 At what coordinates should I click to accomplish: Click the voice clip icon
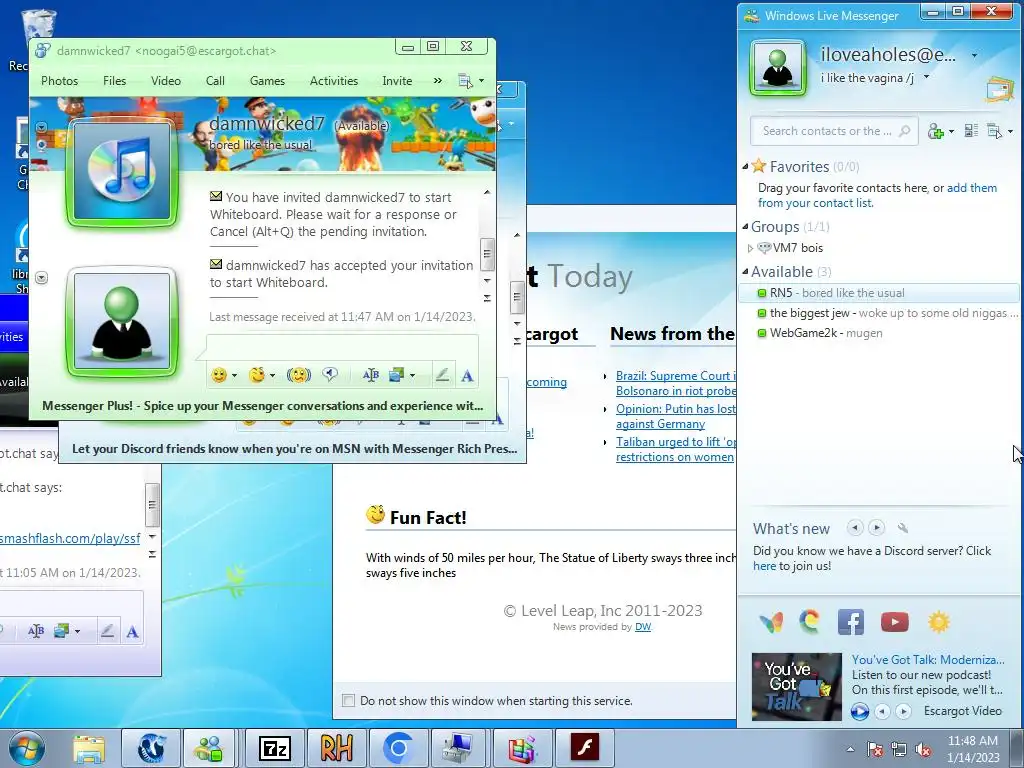pos(330,374)
